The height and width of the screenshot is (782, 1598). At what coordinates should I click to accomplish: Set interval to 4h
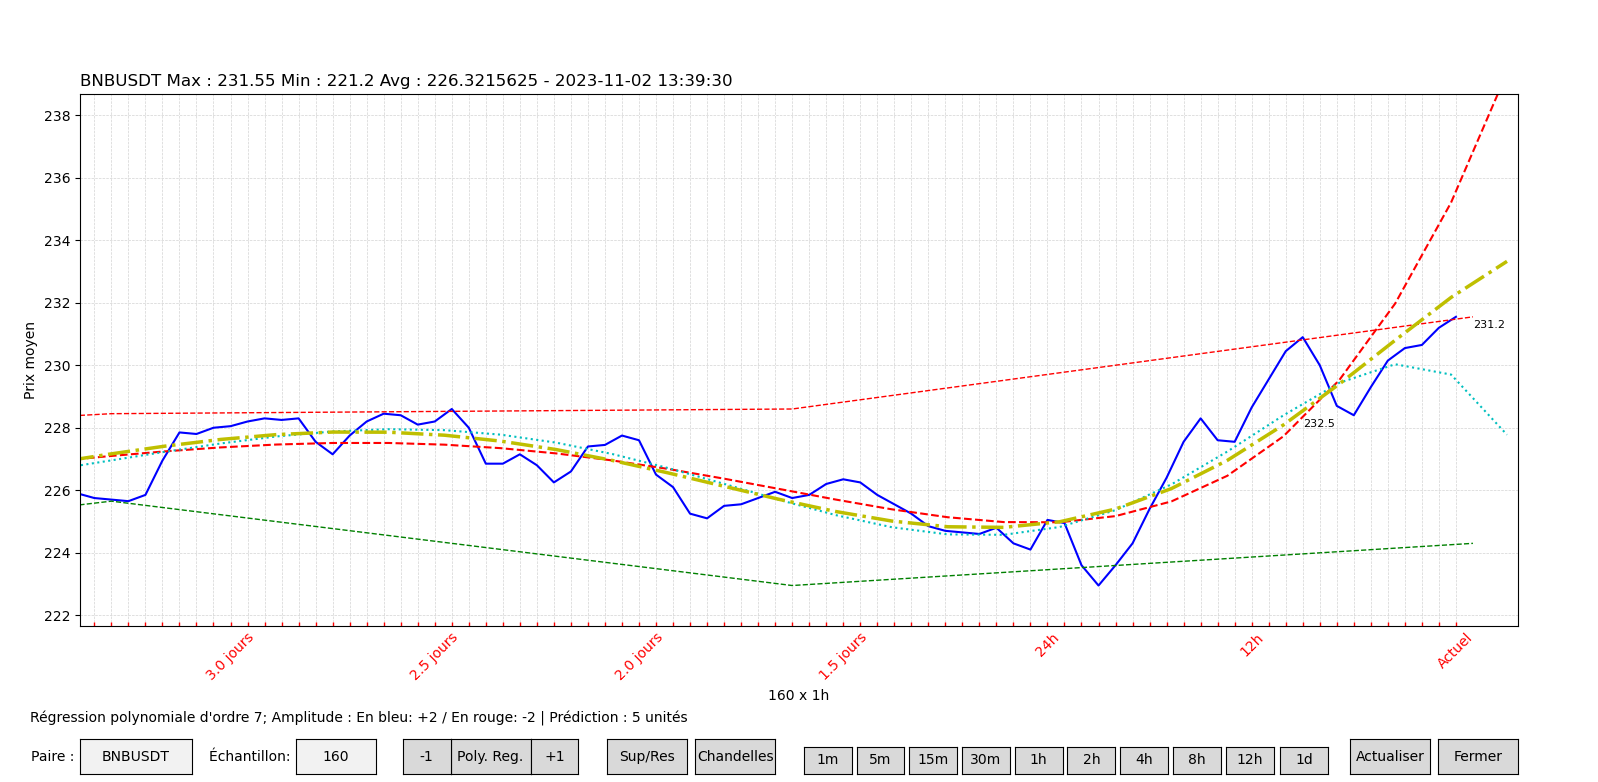tap(1144, 760)
